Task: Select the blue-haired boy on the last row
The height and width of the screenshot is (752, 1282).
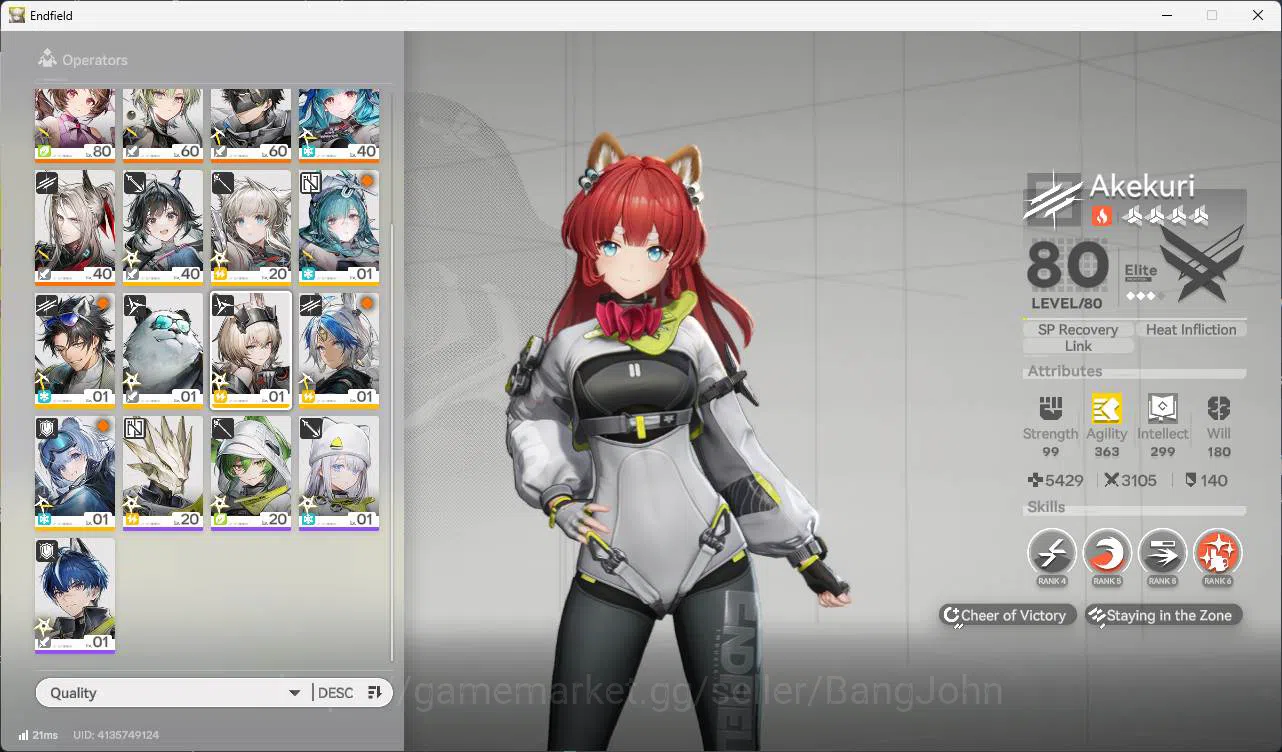Action: coord(75,597)
